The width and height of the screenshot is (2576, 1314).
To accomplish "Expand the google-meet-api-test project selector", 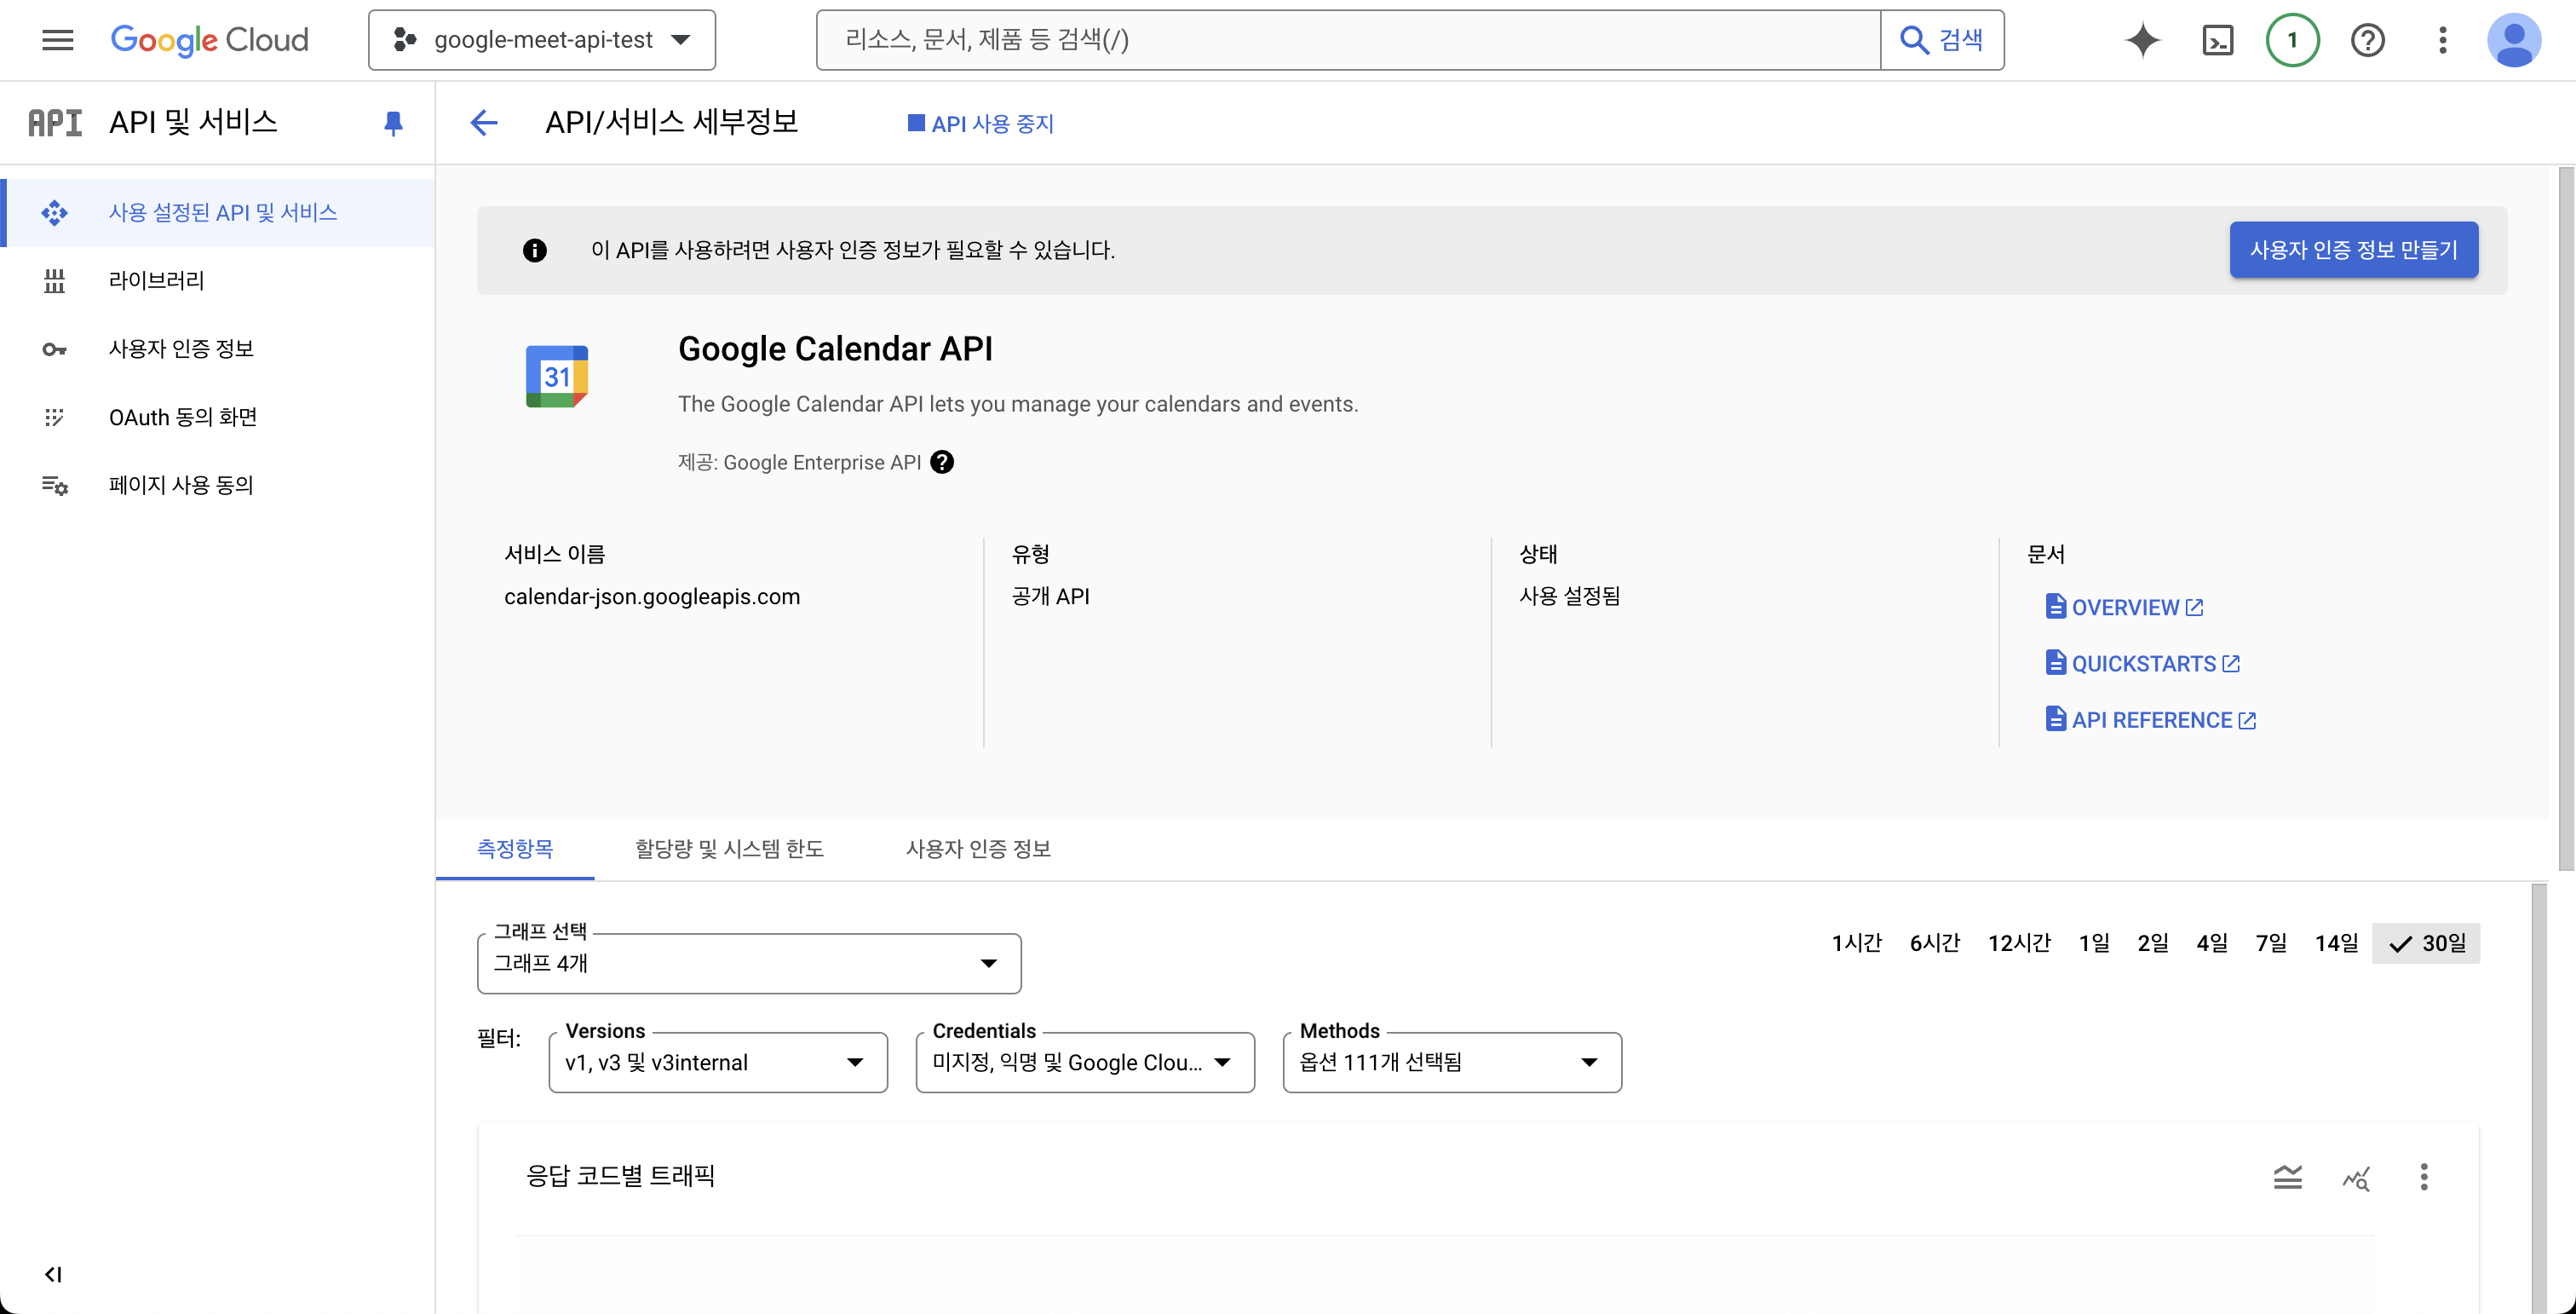I will [542, 40].
